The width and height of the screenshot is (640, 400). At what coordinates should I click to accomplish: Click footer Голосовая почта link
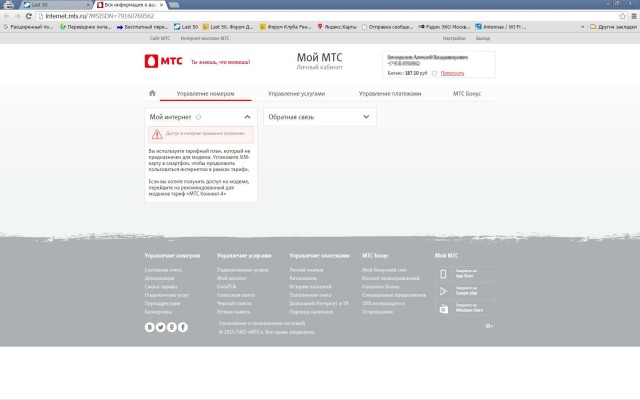click(x=236, y=295)
